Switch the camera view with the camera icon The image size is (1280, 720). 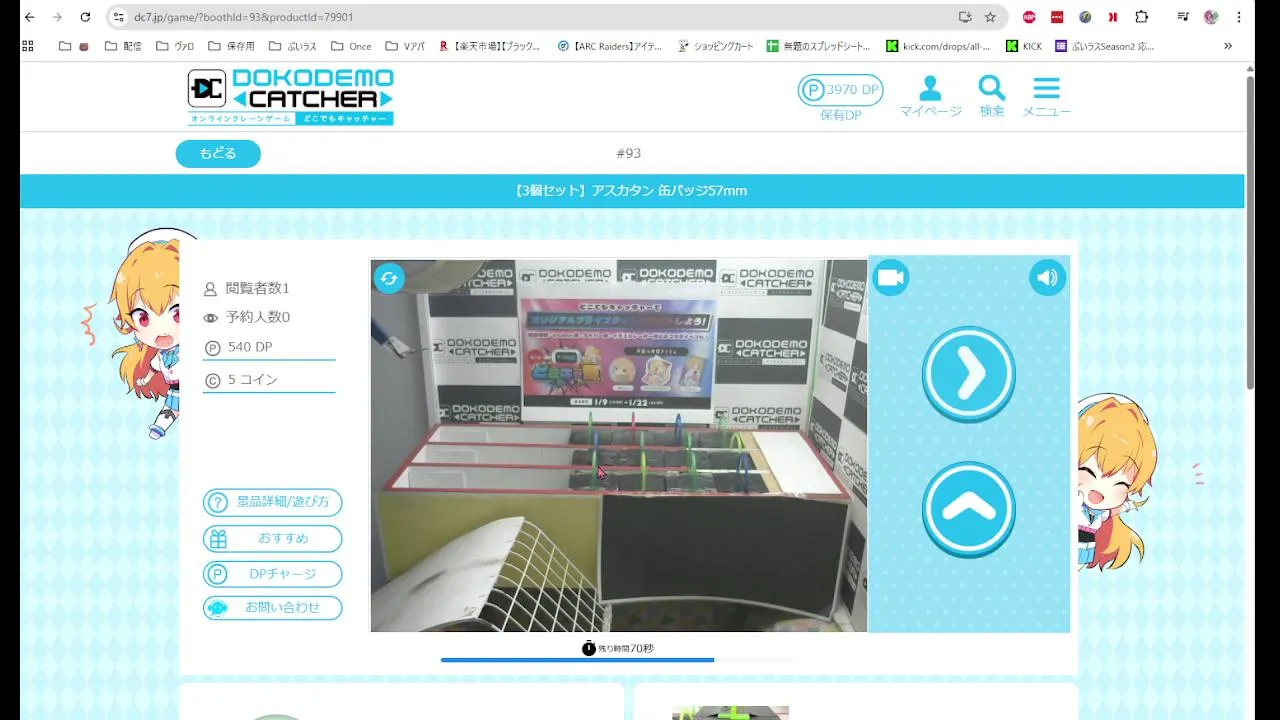coord(890,278)
